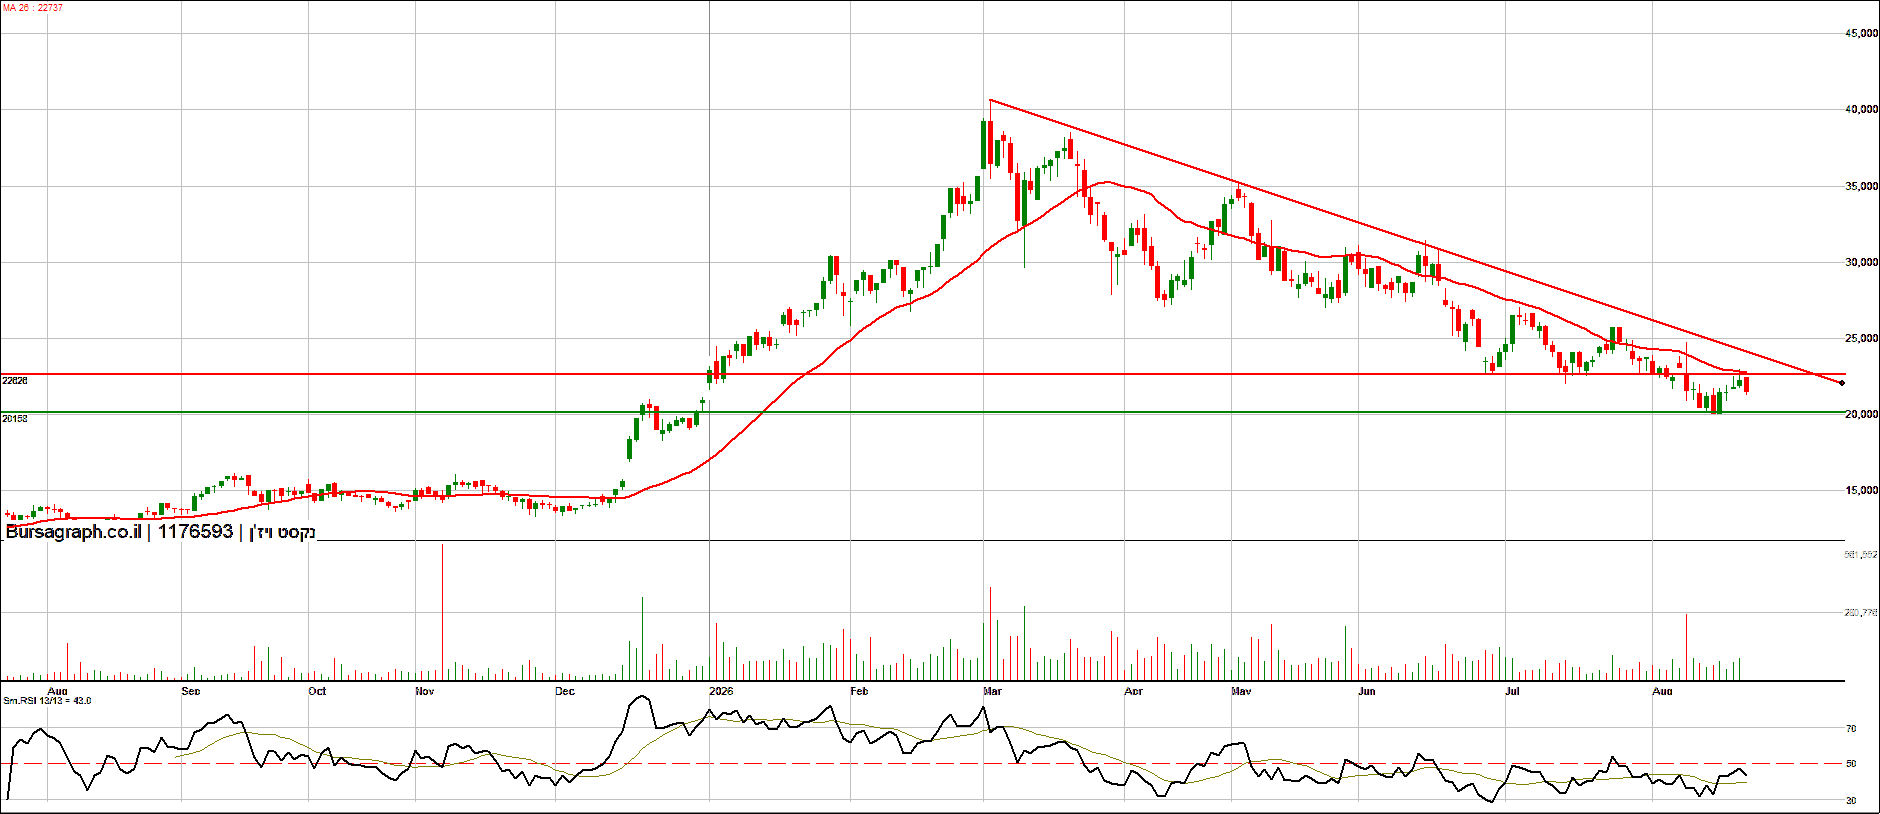Viewport: 1880px width, 814px height.
Task: Select the Dec label on the time axis
Action: [x=565, y=691]
